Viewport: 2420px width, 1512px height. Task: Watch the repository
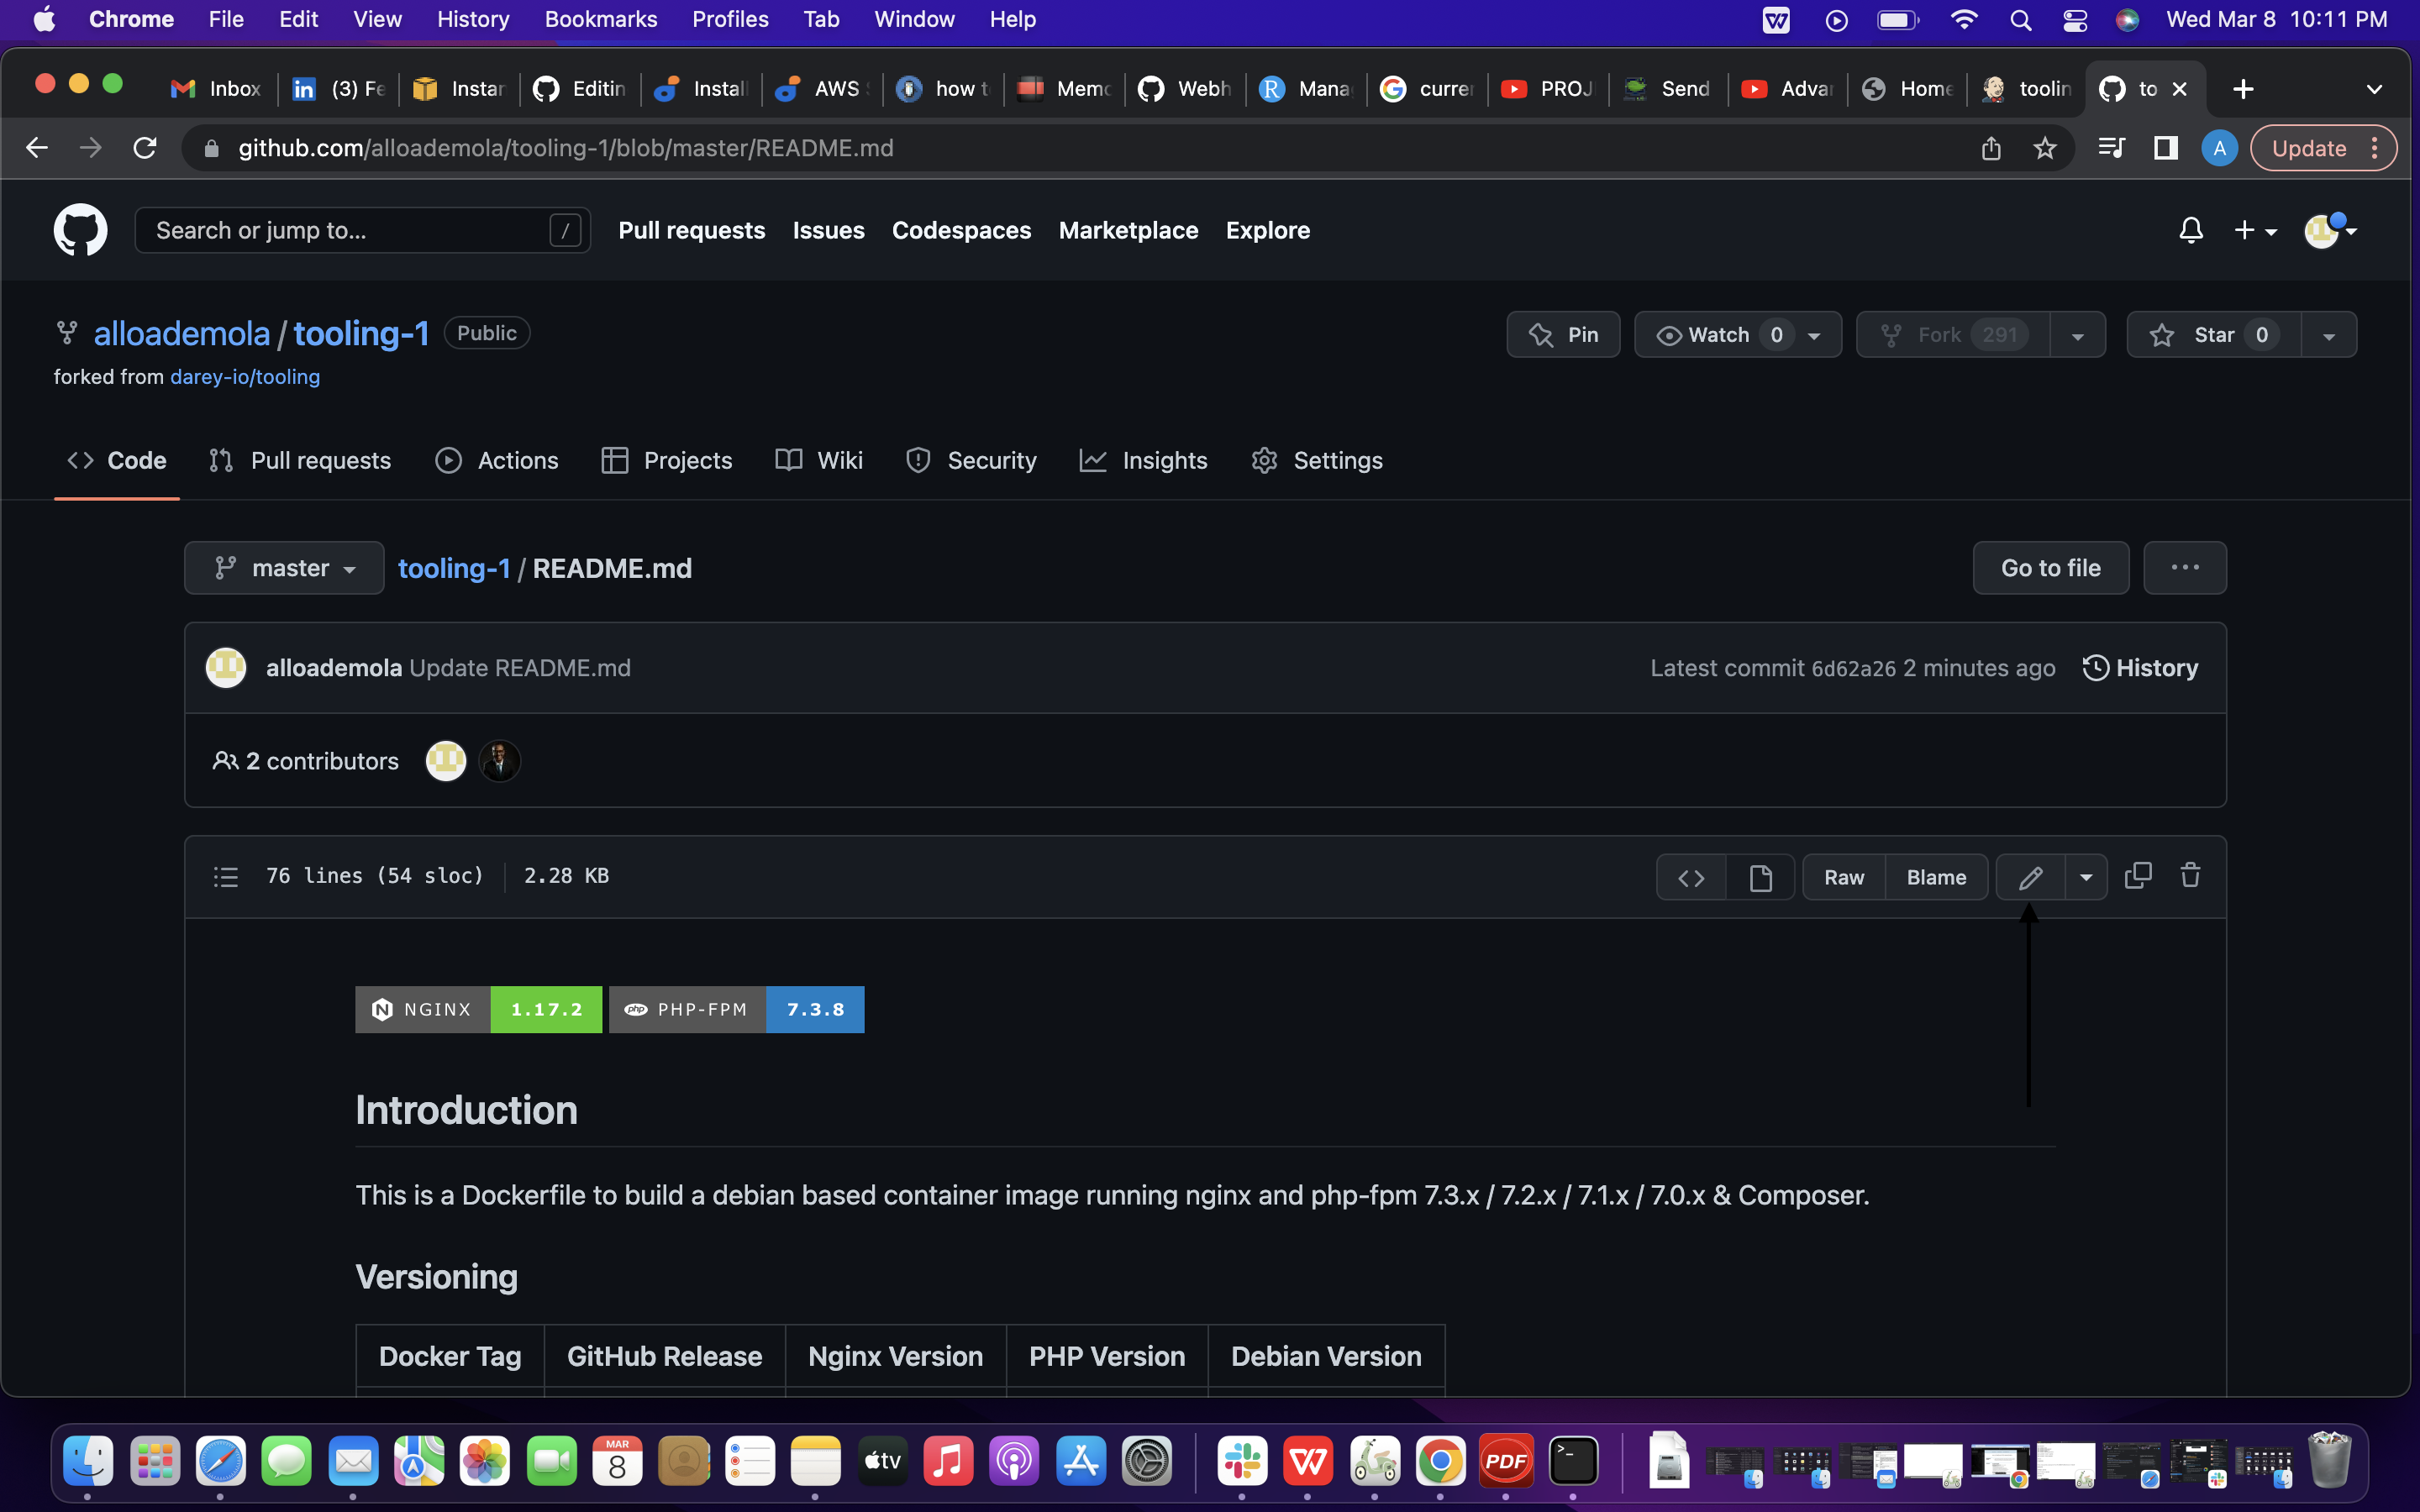1716,334
